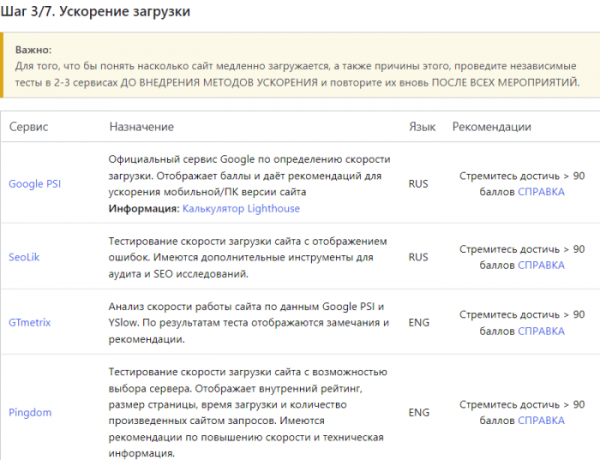Open СПРАВКА link in Google PSI row

pos(541,192)
